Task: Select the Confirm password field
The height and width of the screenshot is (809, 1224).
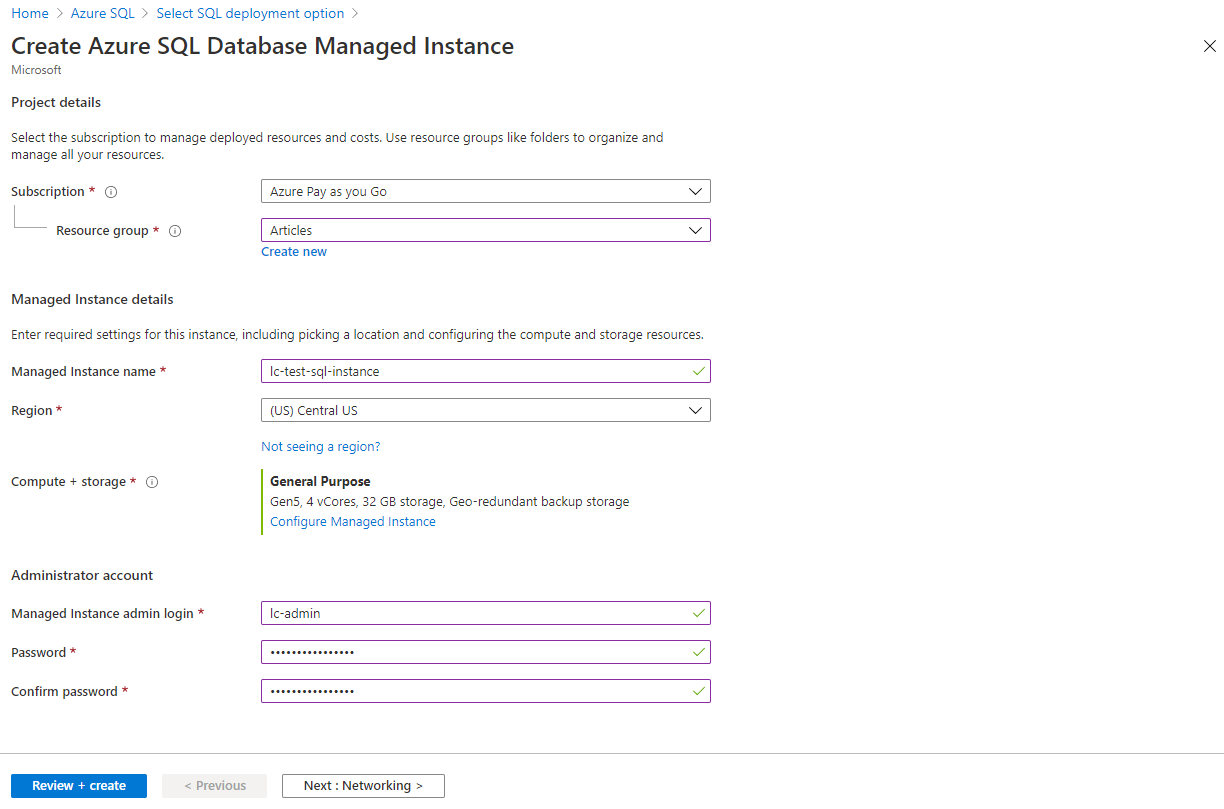Action: click(x=475, y=691)
